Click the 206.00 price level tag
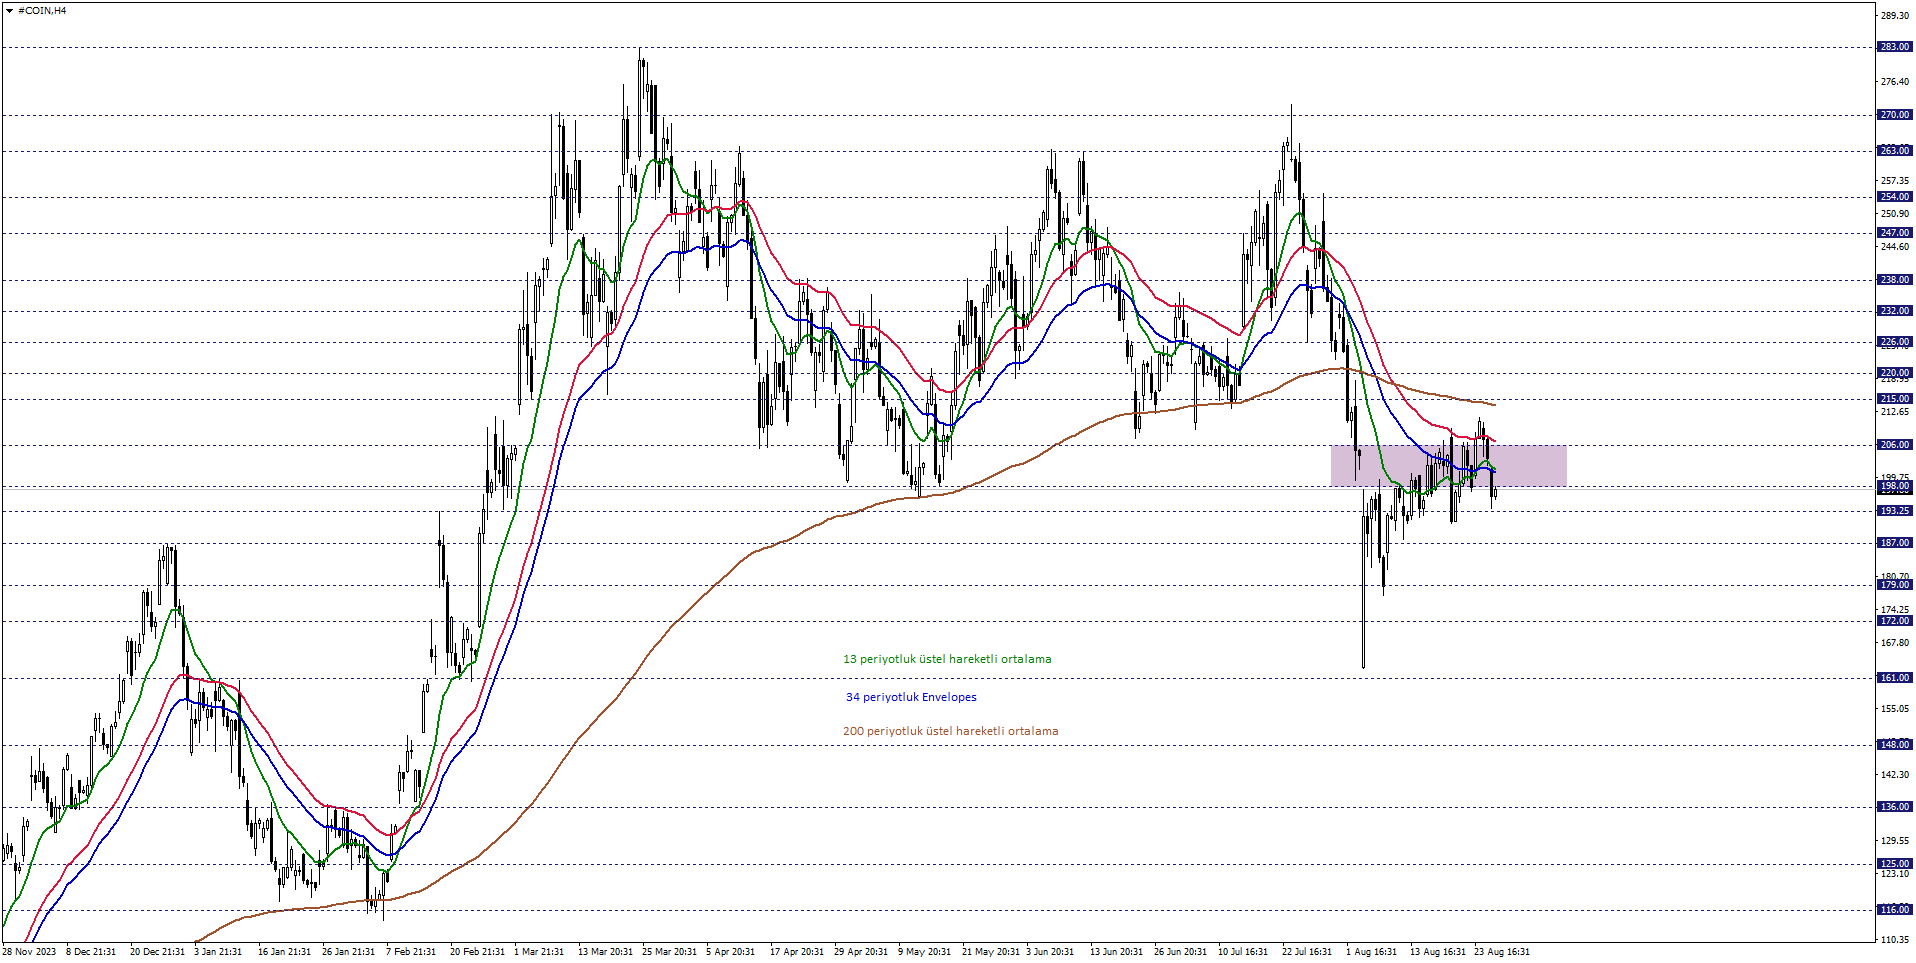The height and width of the screenshot is (963, 1916). click(1895, 445)
